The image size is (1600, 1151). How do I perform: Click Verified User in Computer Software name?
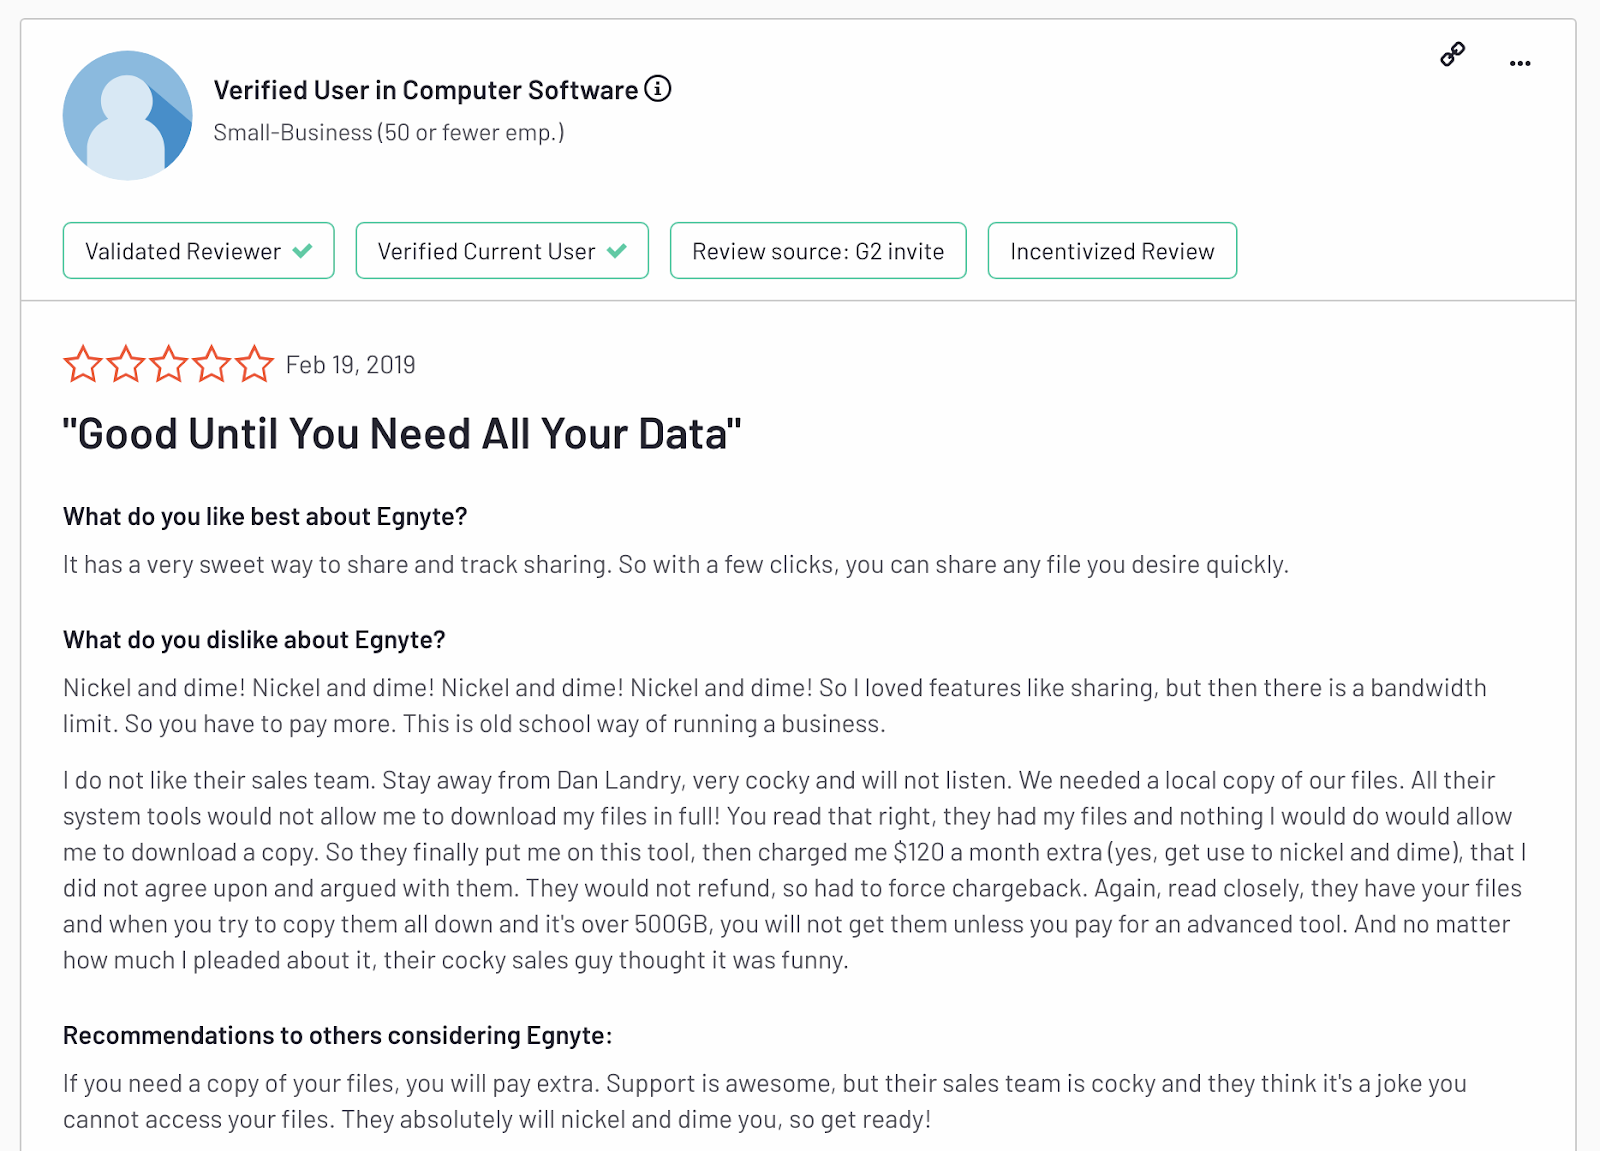click(425, 90)
